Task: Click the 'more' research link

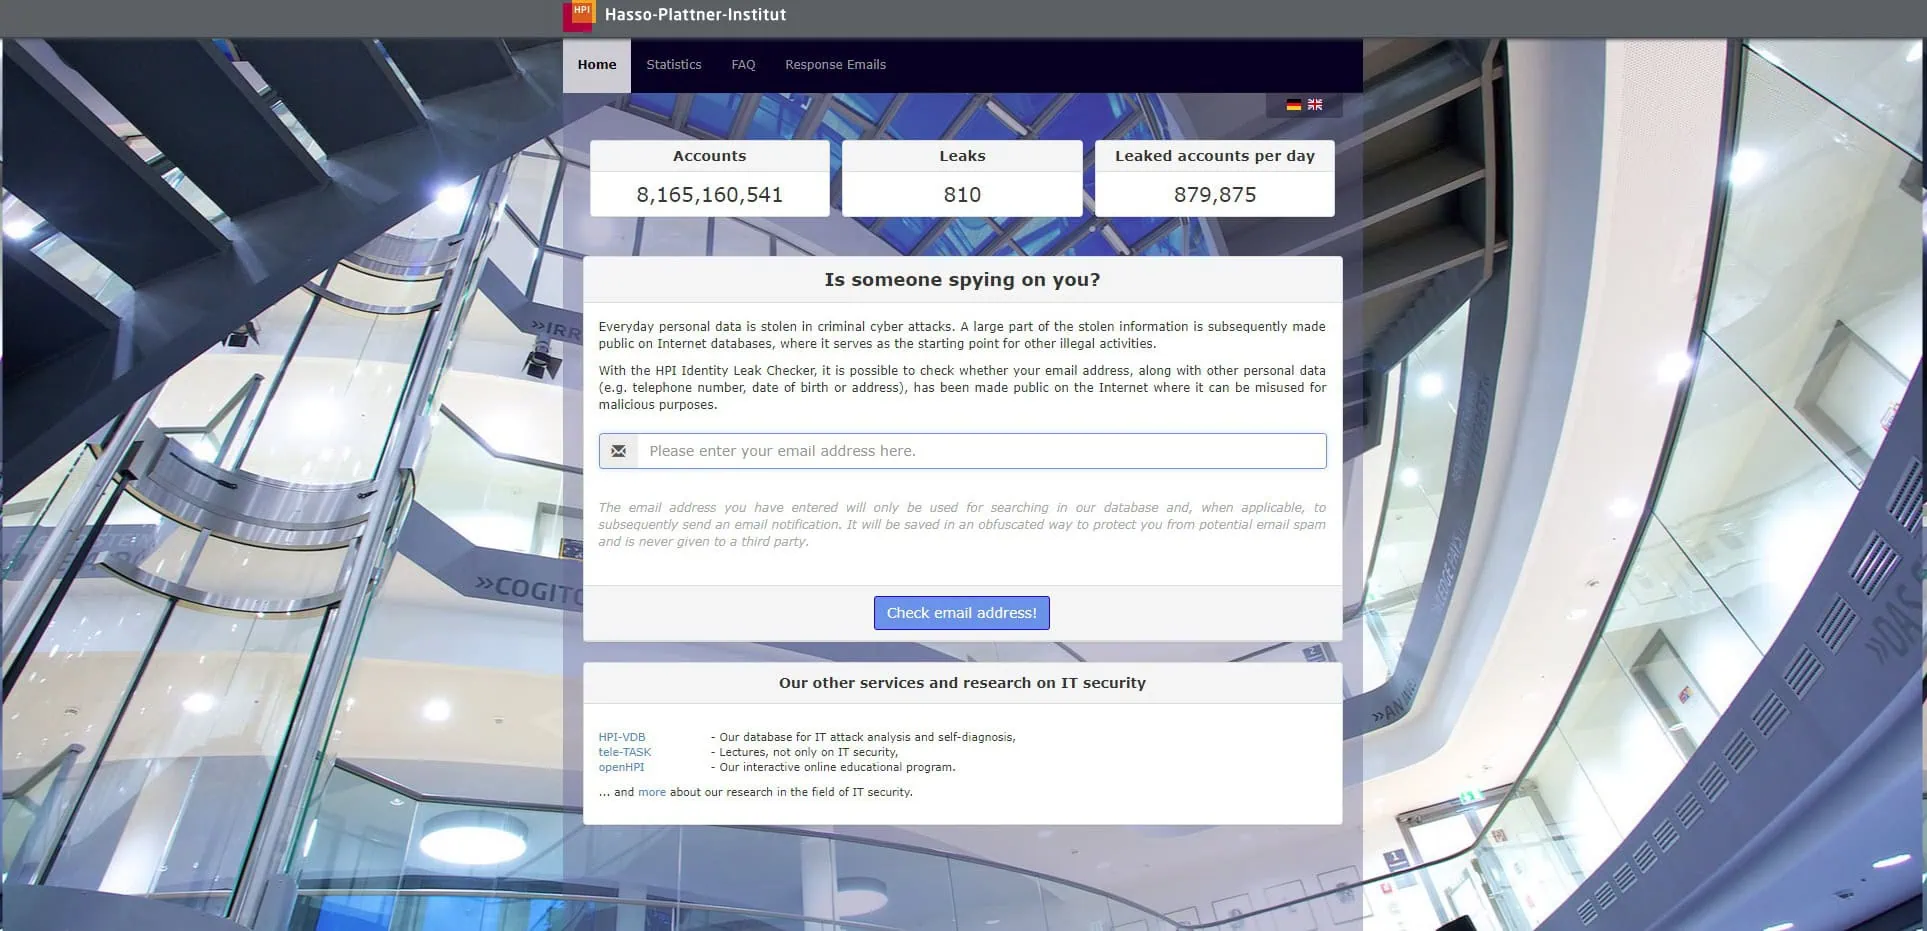Action: (652, 792)
